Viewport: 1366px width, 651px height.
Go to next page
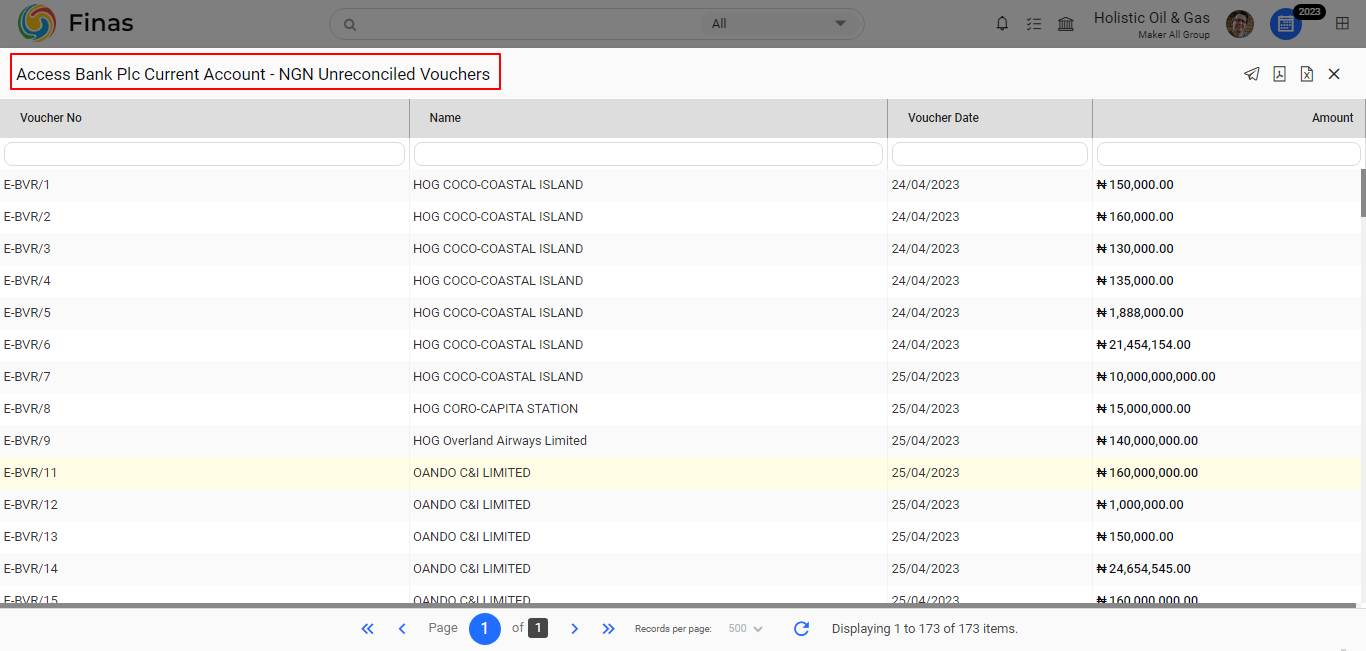point(574,629)
